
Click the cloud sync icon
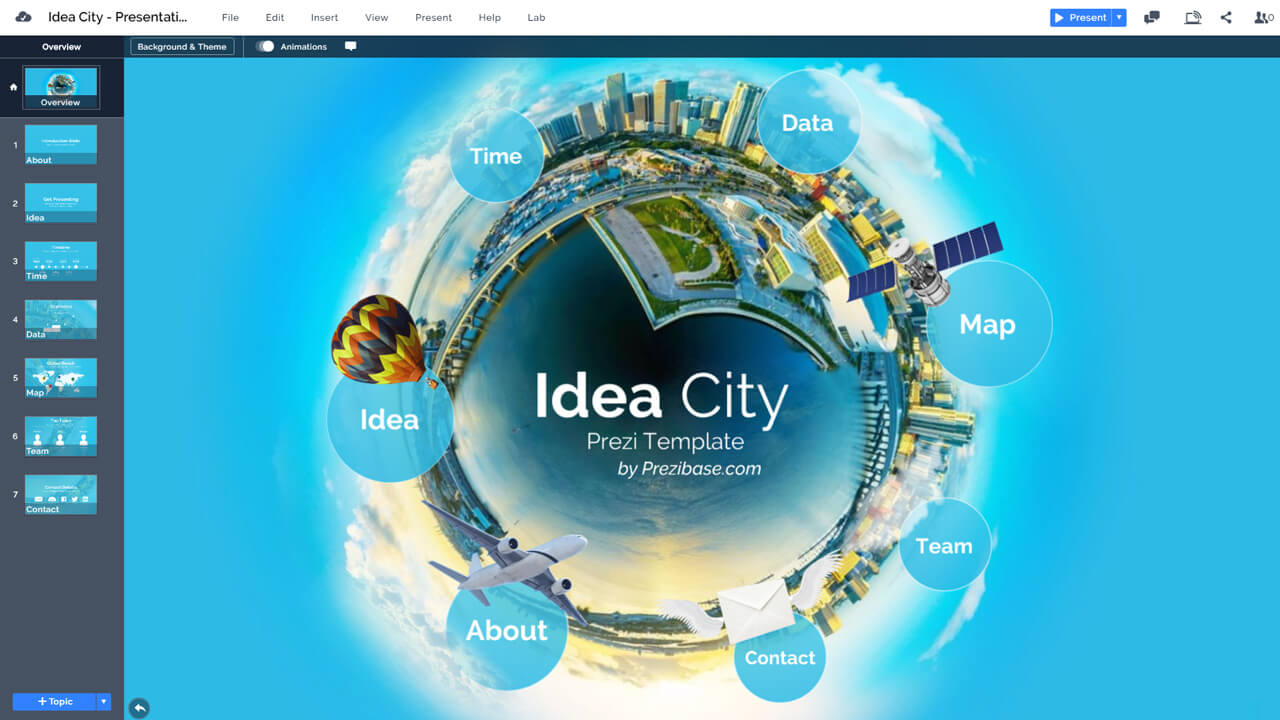pyautogui.click(x=24, y=17)
